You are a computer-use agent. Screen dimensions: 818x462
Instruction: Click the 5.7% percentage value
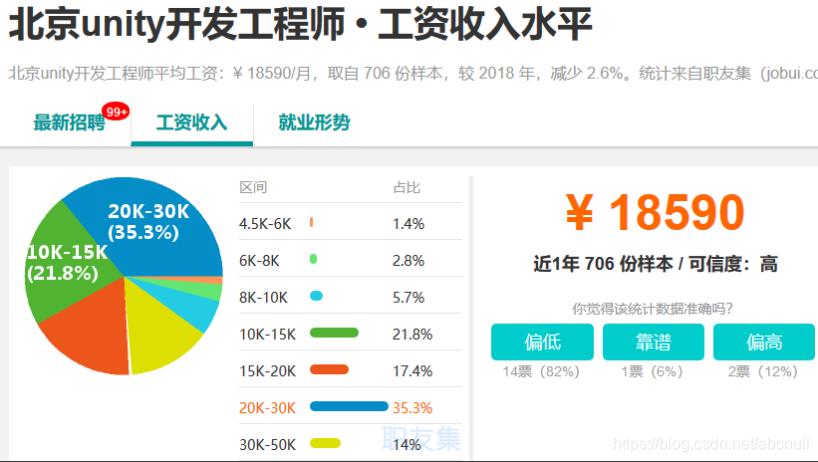pyautogui.click(x=408, y=298)
